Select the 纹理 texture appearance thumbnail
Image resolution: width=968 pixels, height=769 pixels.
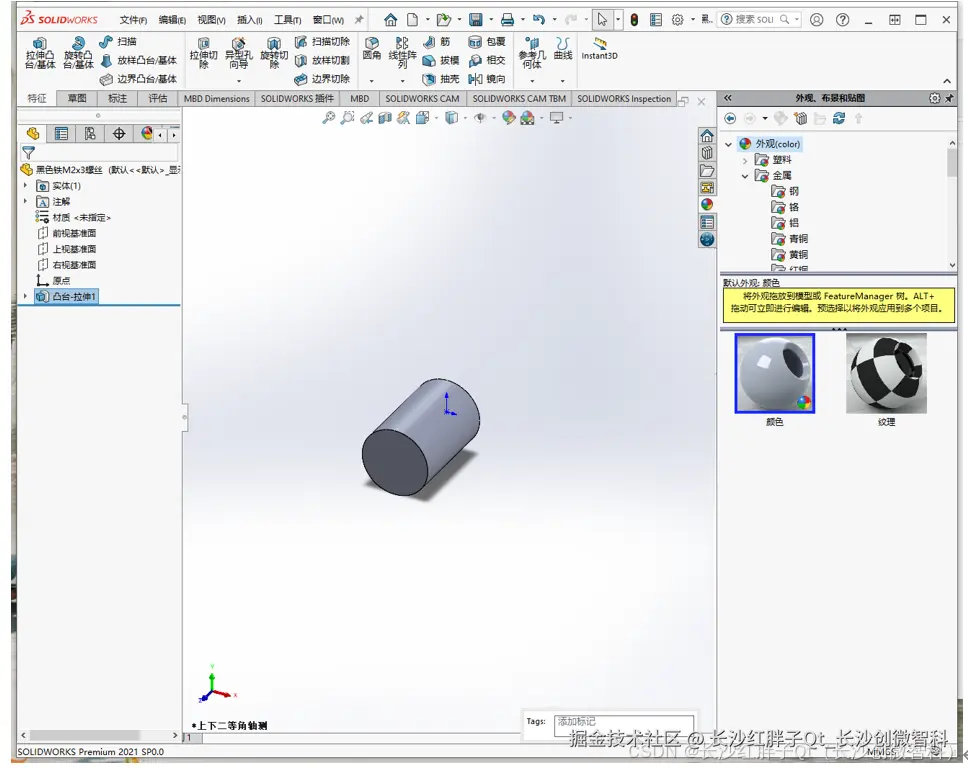pos(886,374)
